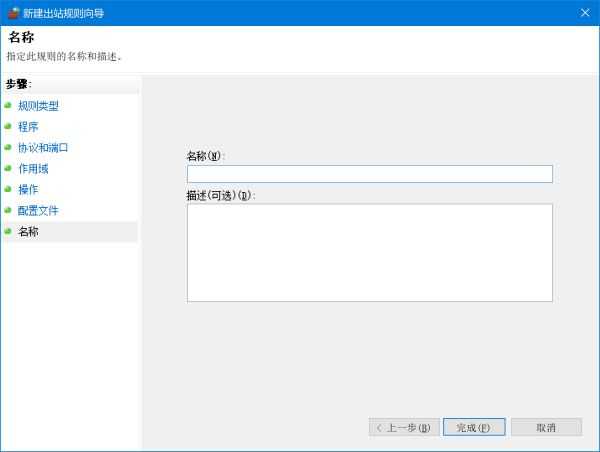Open the 程序 step label
This screenshot has width=600, height=452.
[28, 127]
